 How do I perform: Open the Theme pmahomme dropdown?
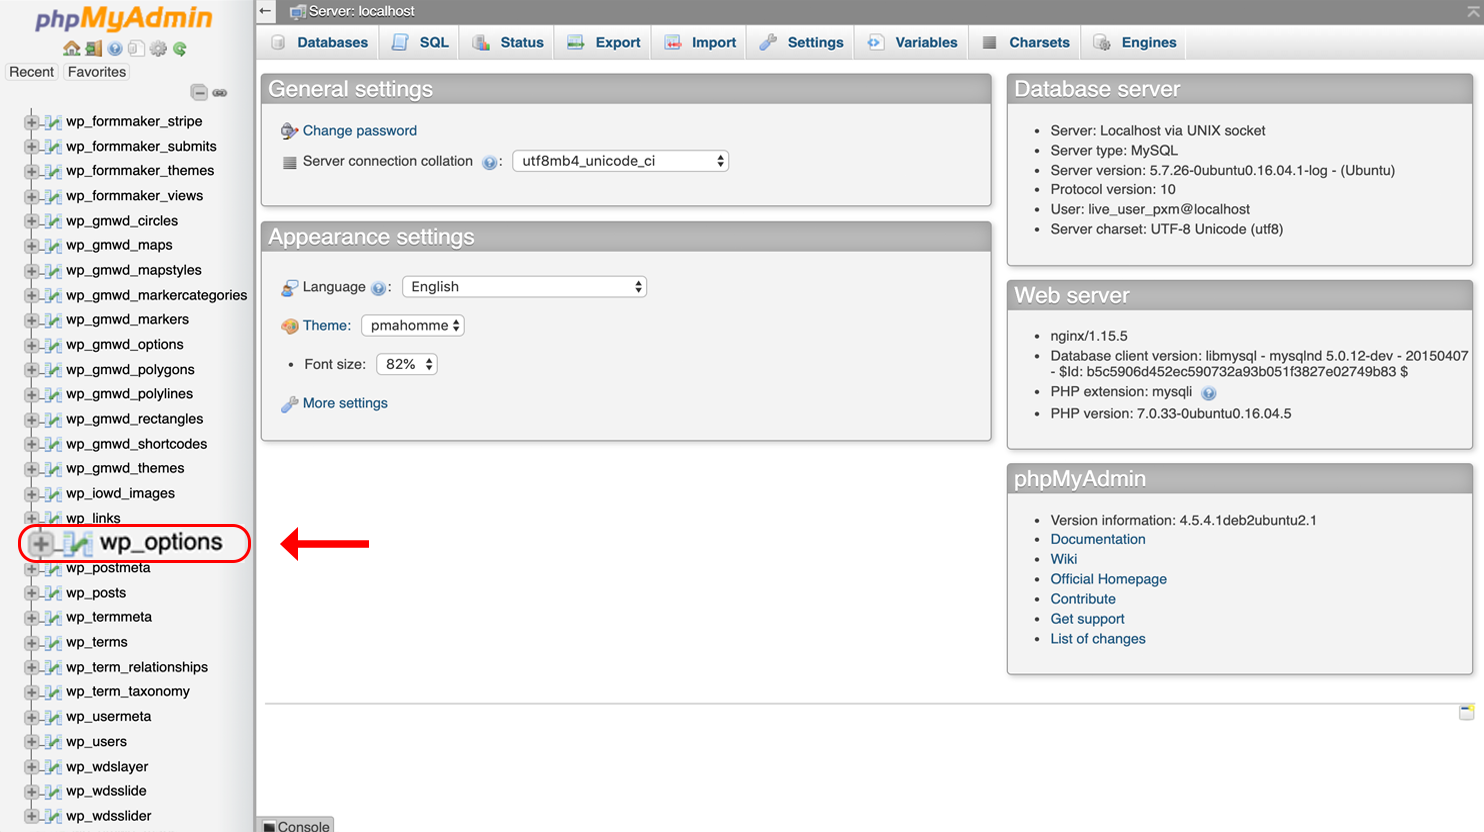click(412, 326)
